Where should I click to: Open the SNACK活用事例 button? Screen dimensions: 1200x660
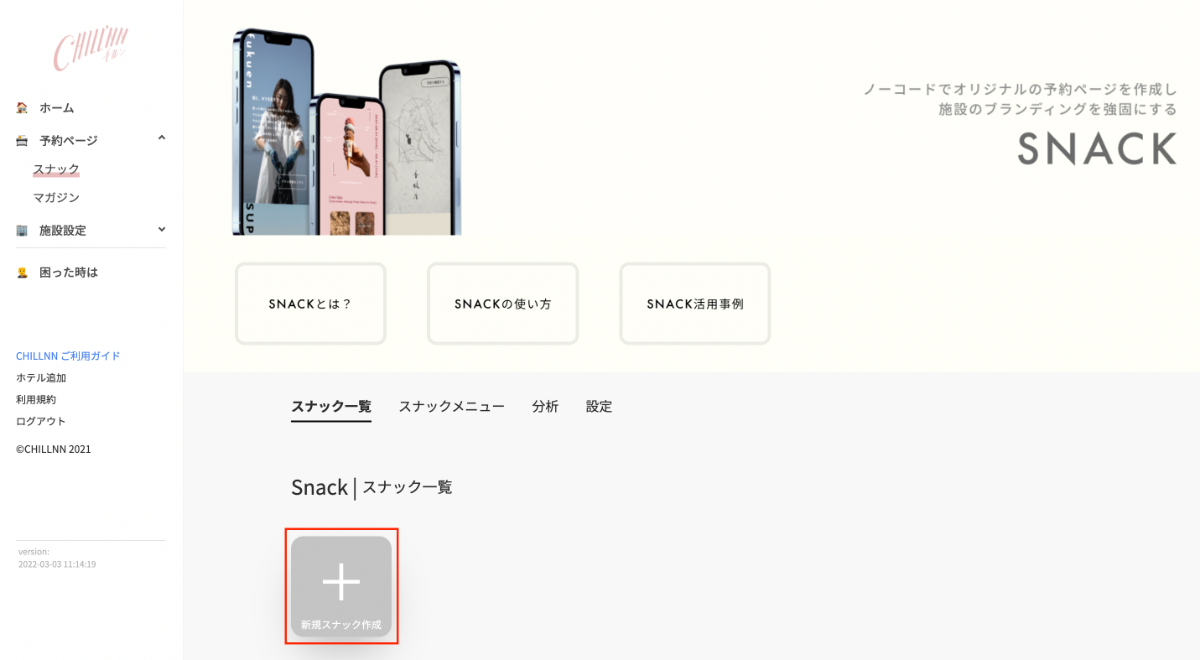[x=695, y=304]
